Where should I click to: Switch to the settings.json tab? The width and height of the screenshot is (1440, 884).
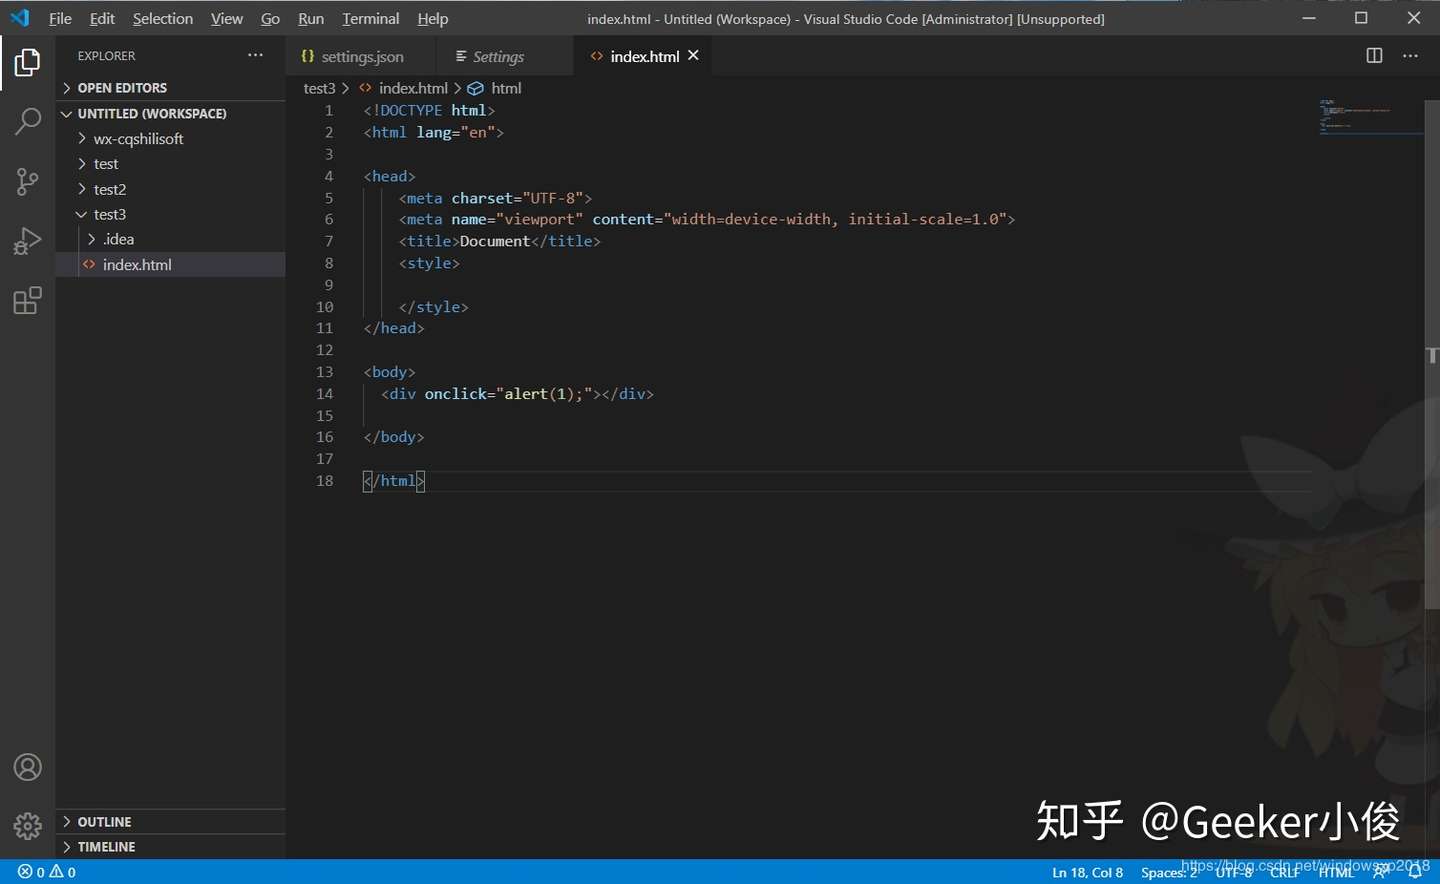[x=361, y=56]
